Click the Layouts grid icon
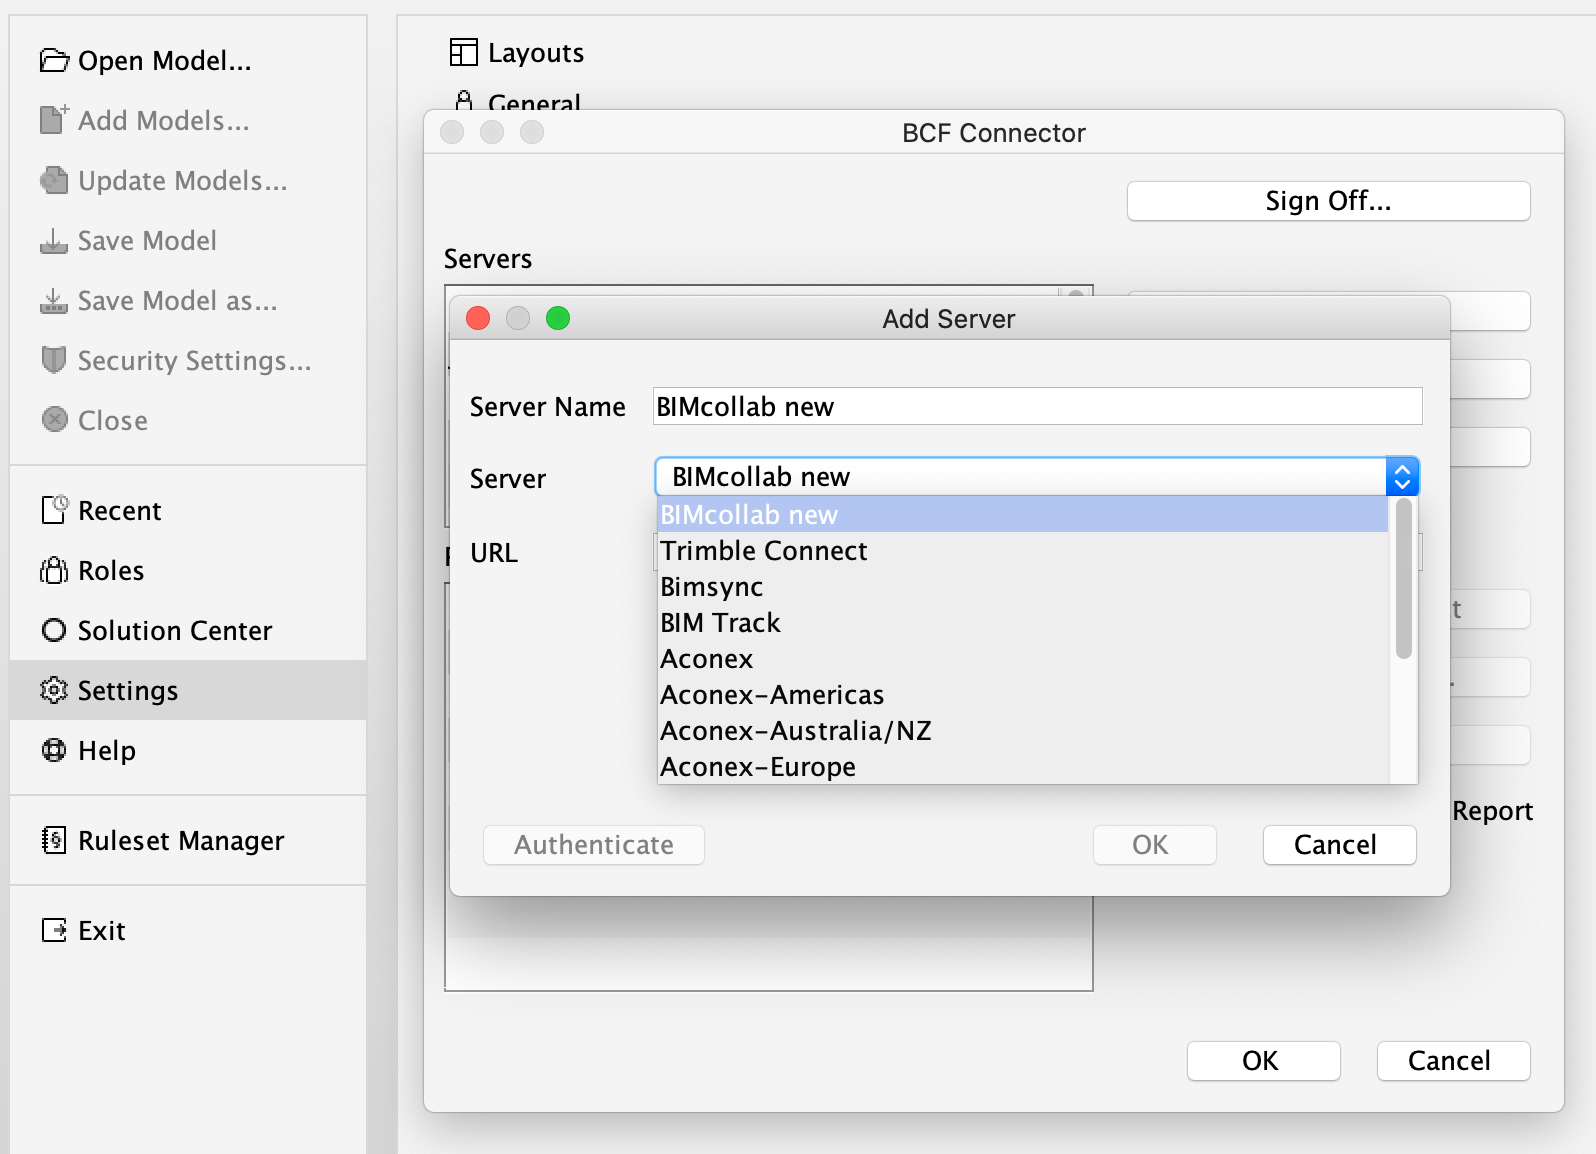The height and width of the screenshot is (1154, 1596). 464,52
